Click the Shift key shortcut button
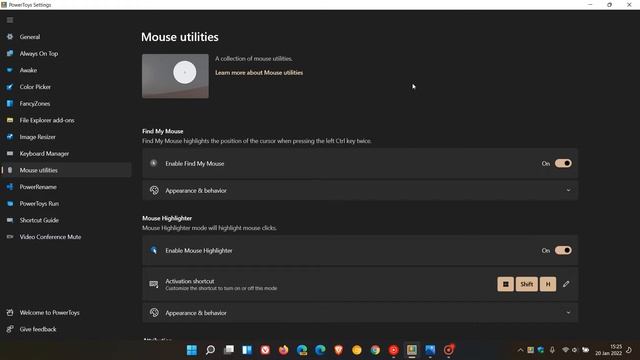 [527, 284]
